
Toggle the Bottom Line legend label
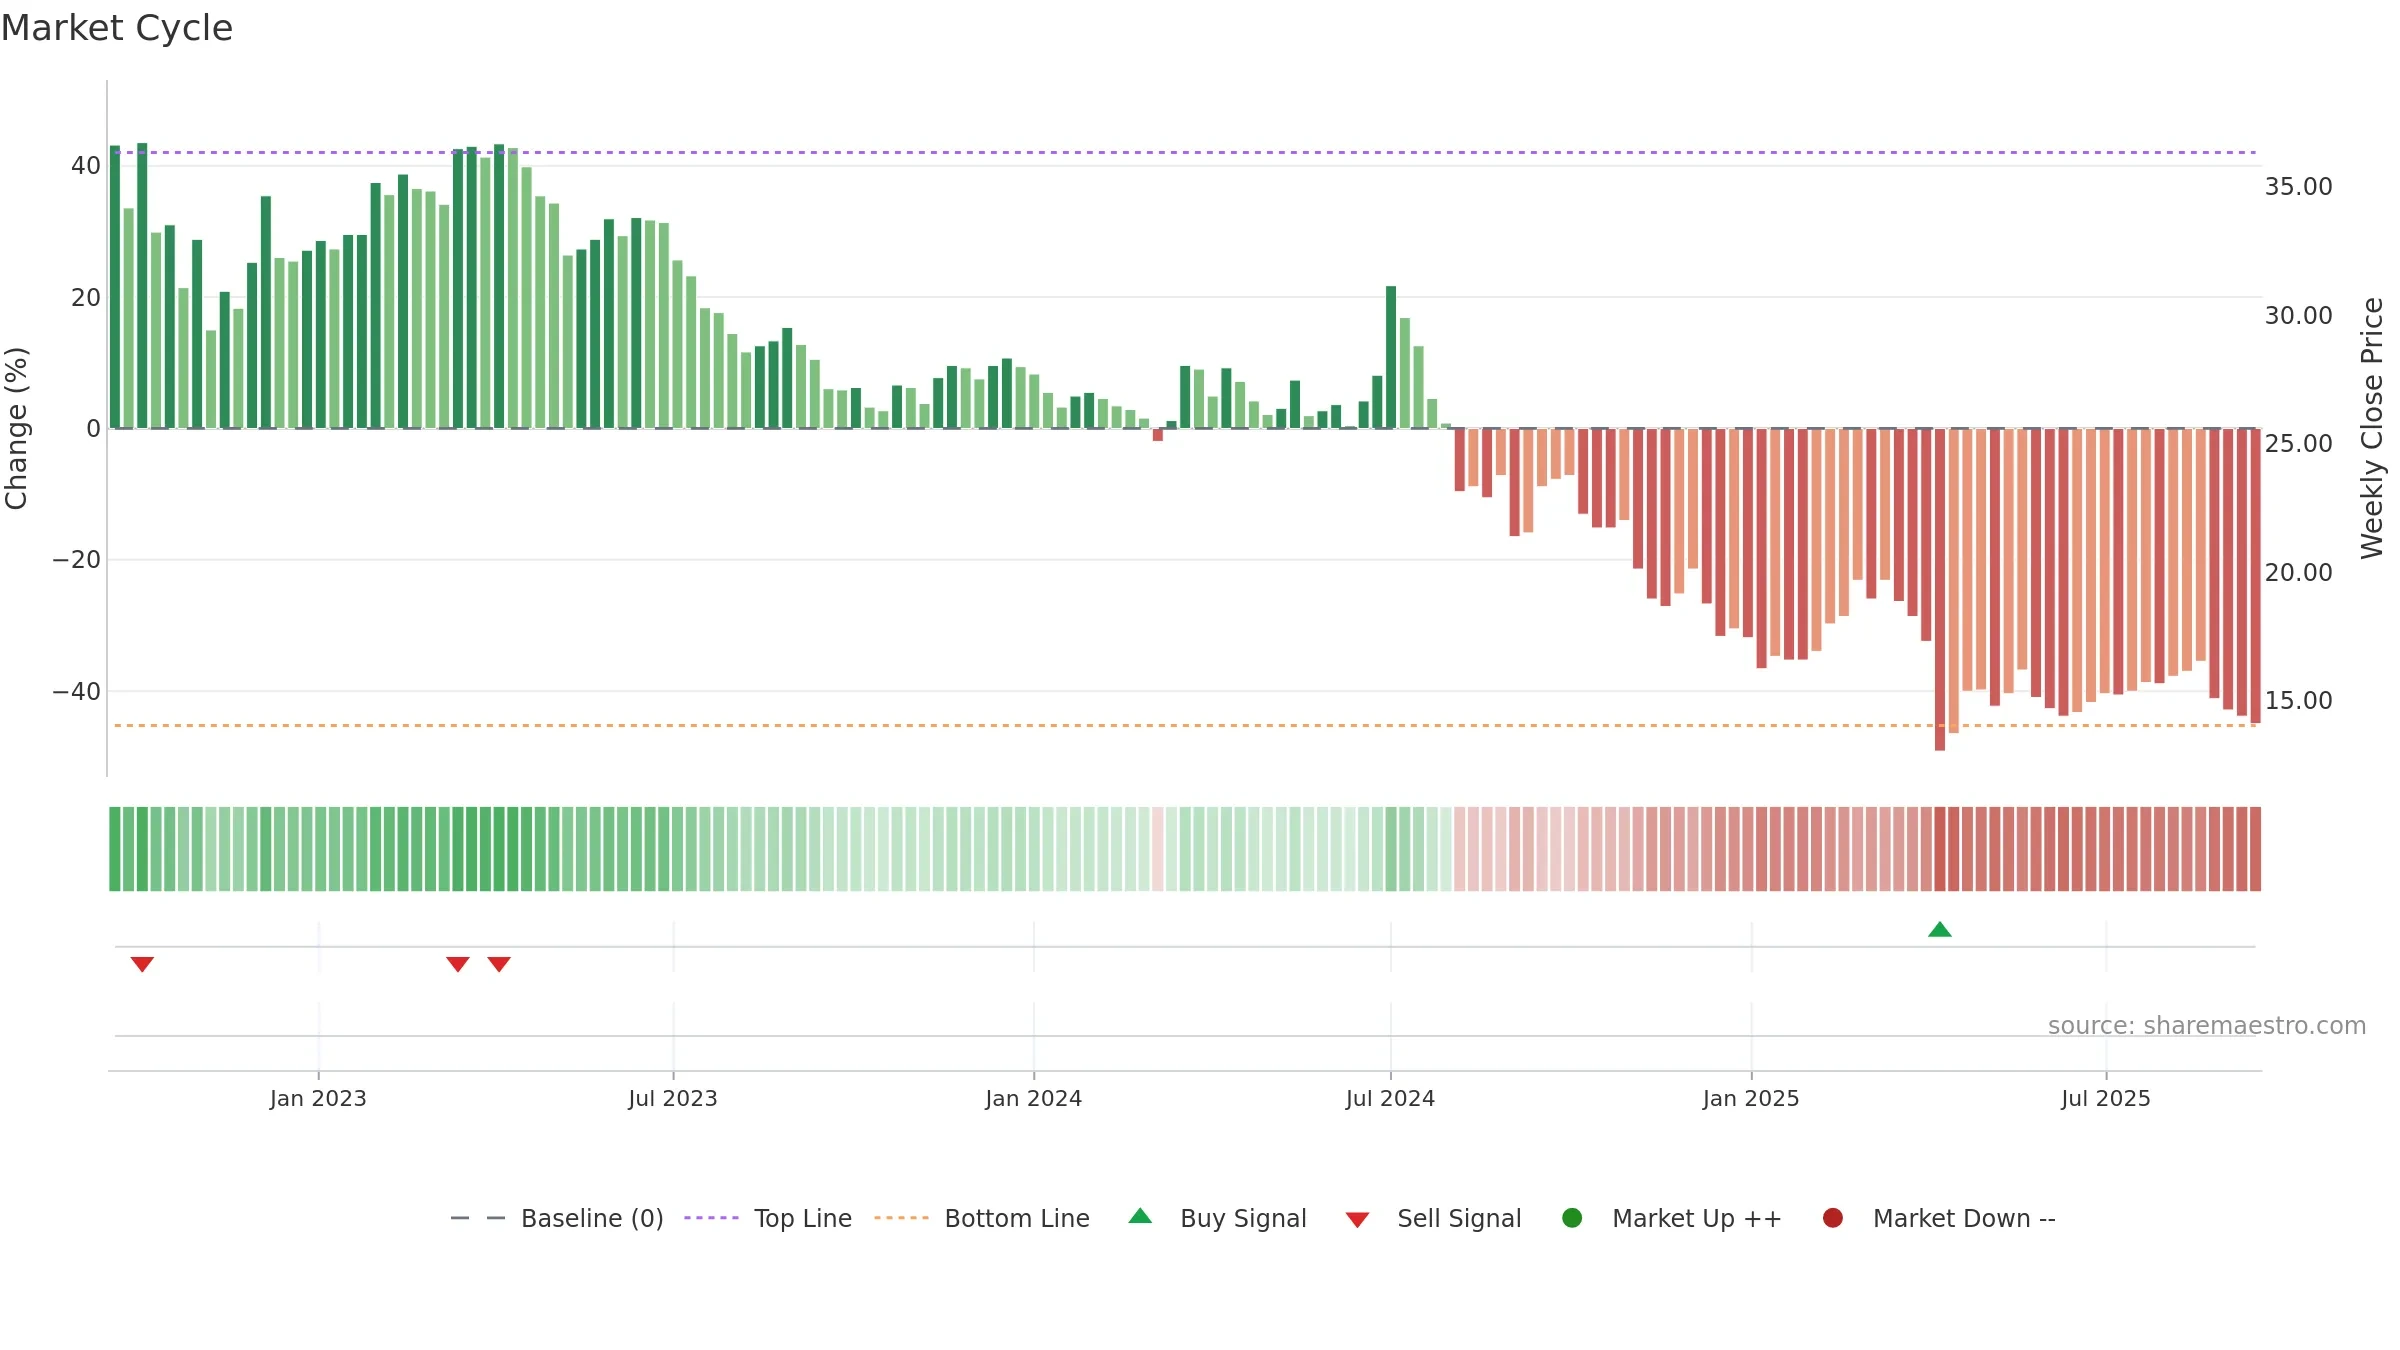(x=1017, y=1219)
